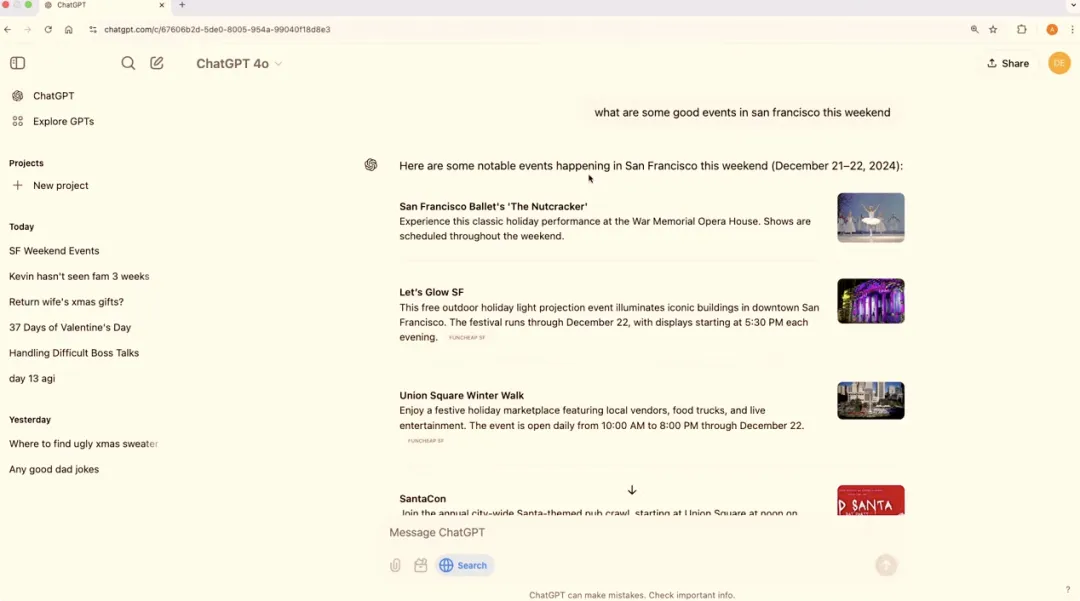The image size is (1080, 601).
Task: Bookmark the page with the star icon
Action: (993, 30)
